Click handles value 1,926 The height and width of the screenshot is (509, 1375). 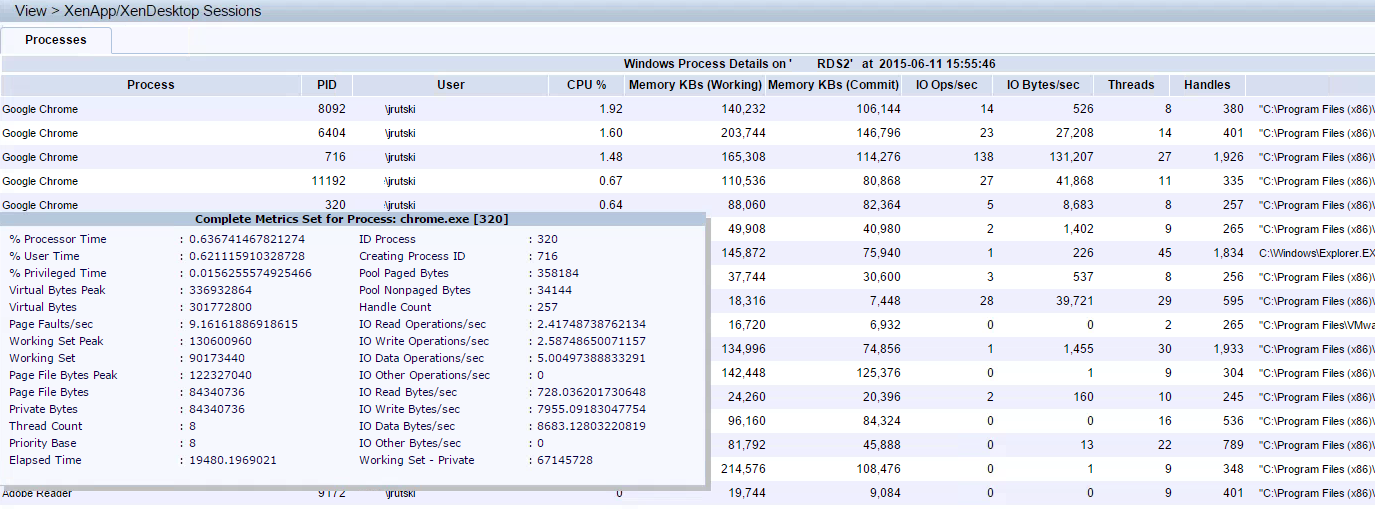1228,157
